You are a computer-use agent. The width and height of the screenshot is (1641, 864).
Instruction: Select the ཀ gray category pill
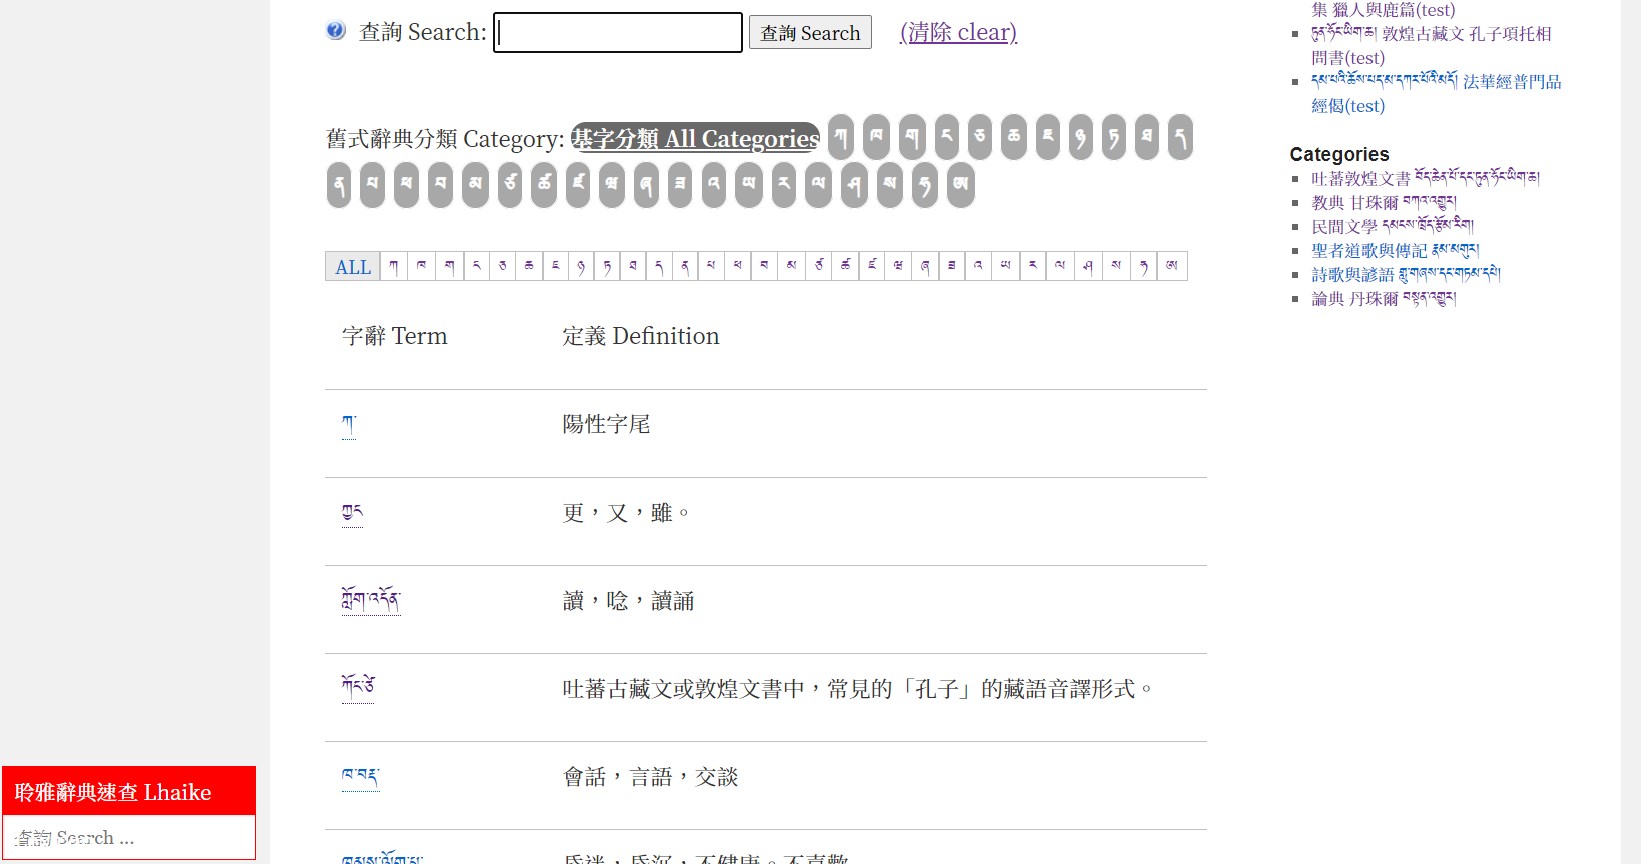(842, 137)
